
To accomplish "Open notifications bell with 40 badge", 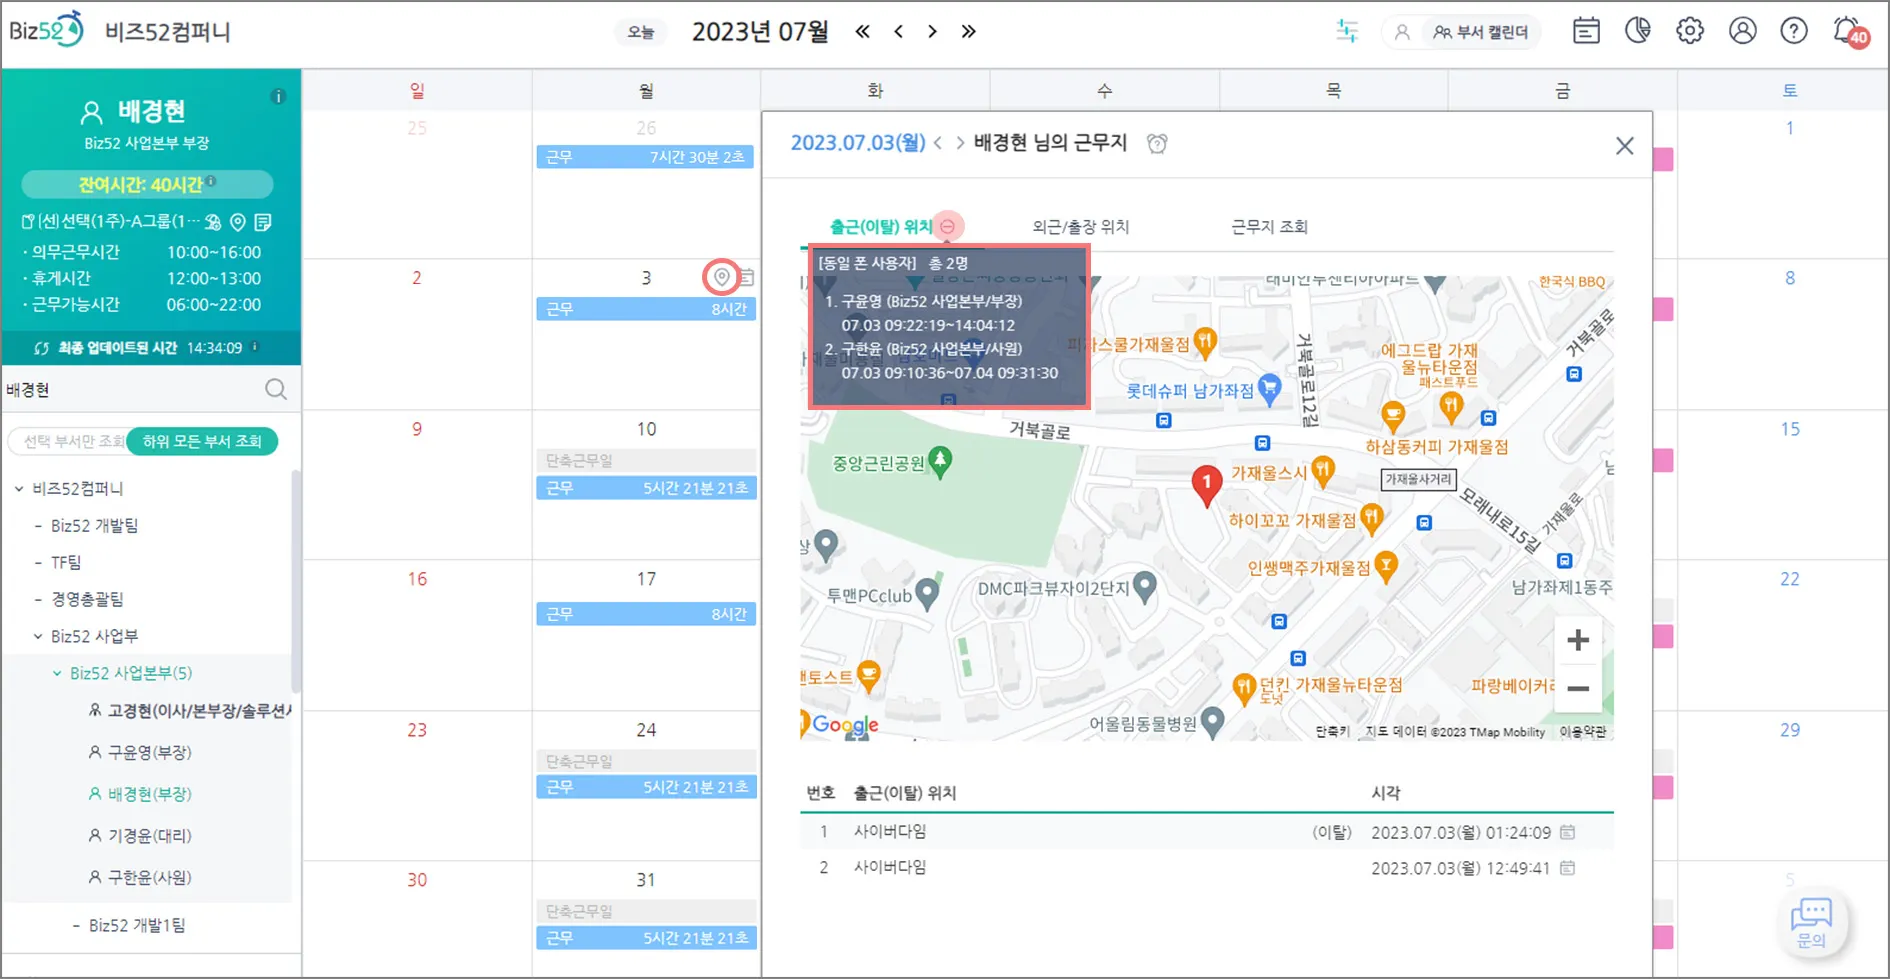I will coord(1850,32).
